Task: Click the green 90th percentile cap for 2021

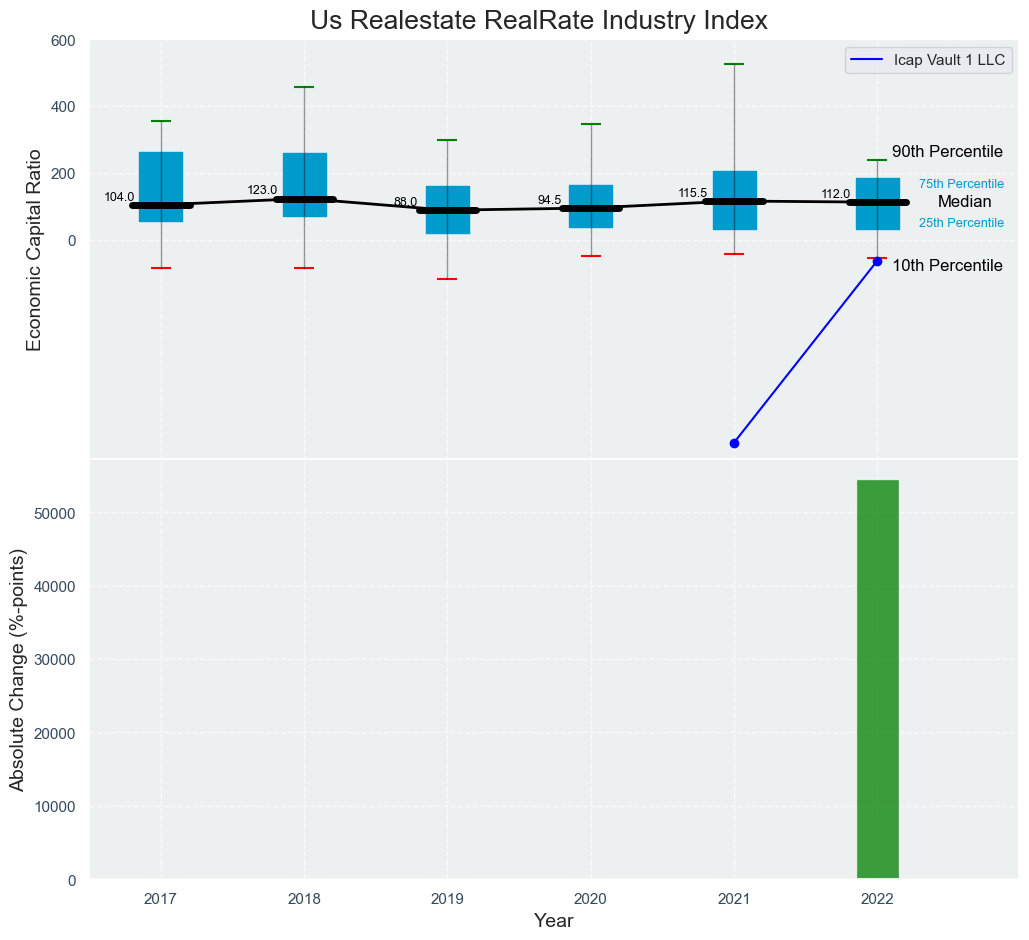Action: click(x=735, y=64)
